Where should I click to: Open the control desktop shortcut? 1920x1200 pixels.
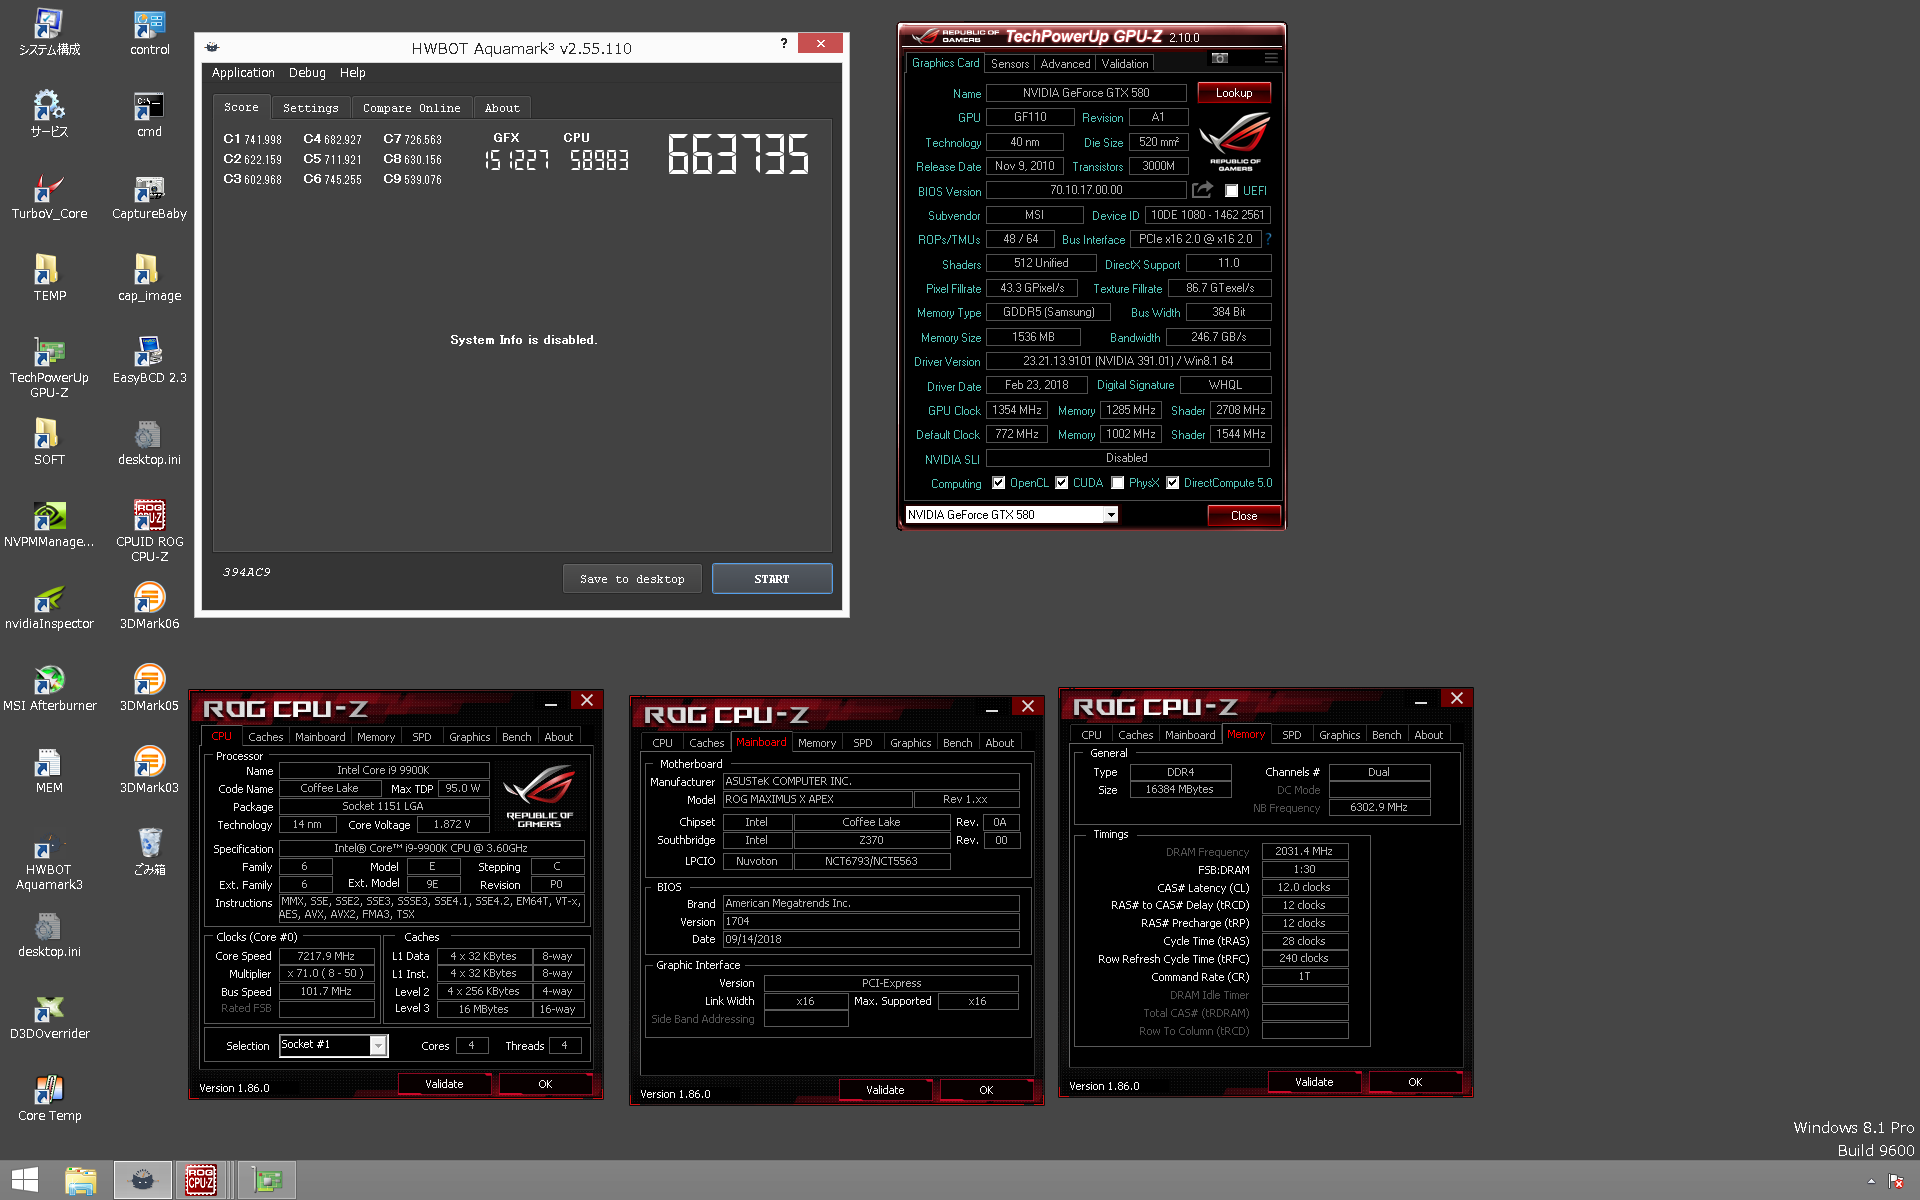click(x=149, y=33)
